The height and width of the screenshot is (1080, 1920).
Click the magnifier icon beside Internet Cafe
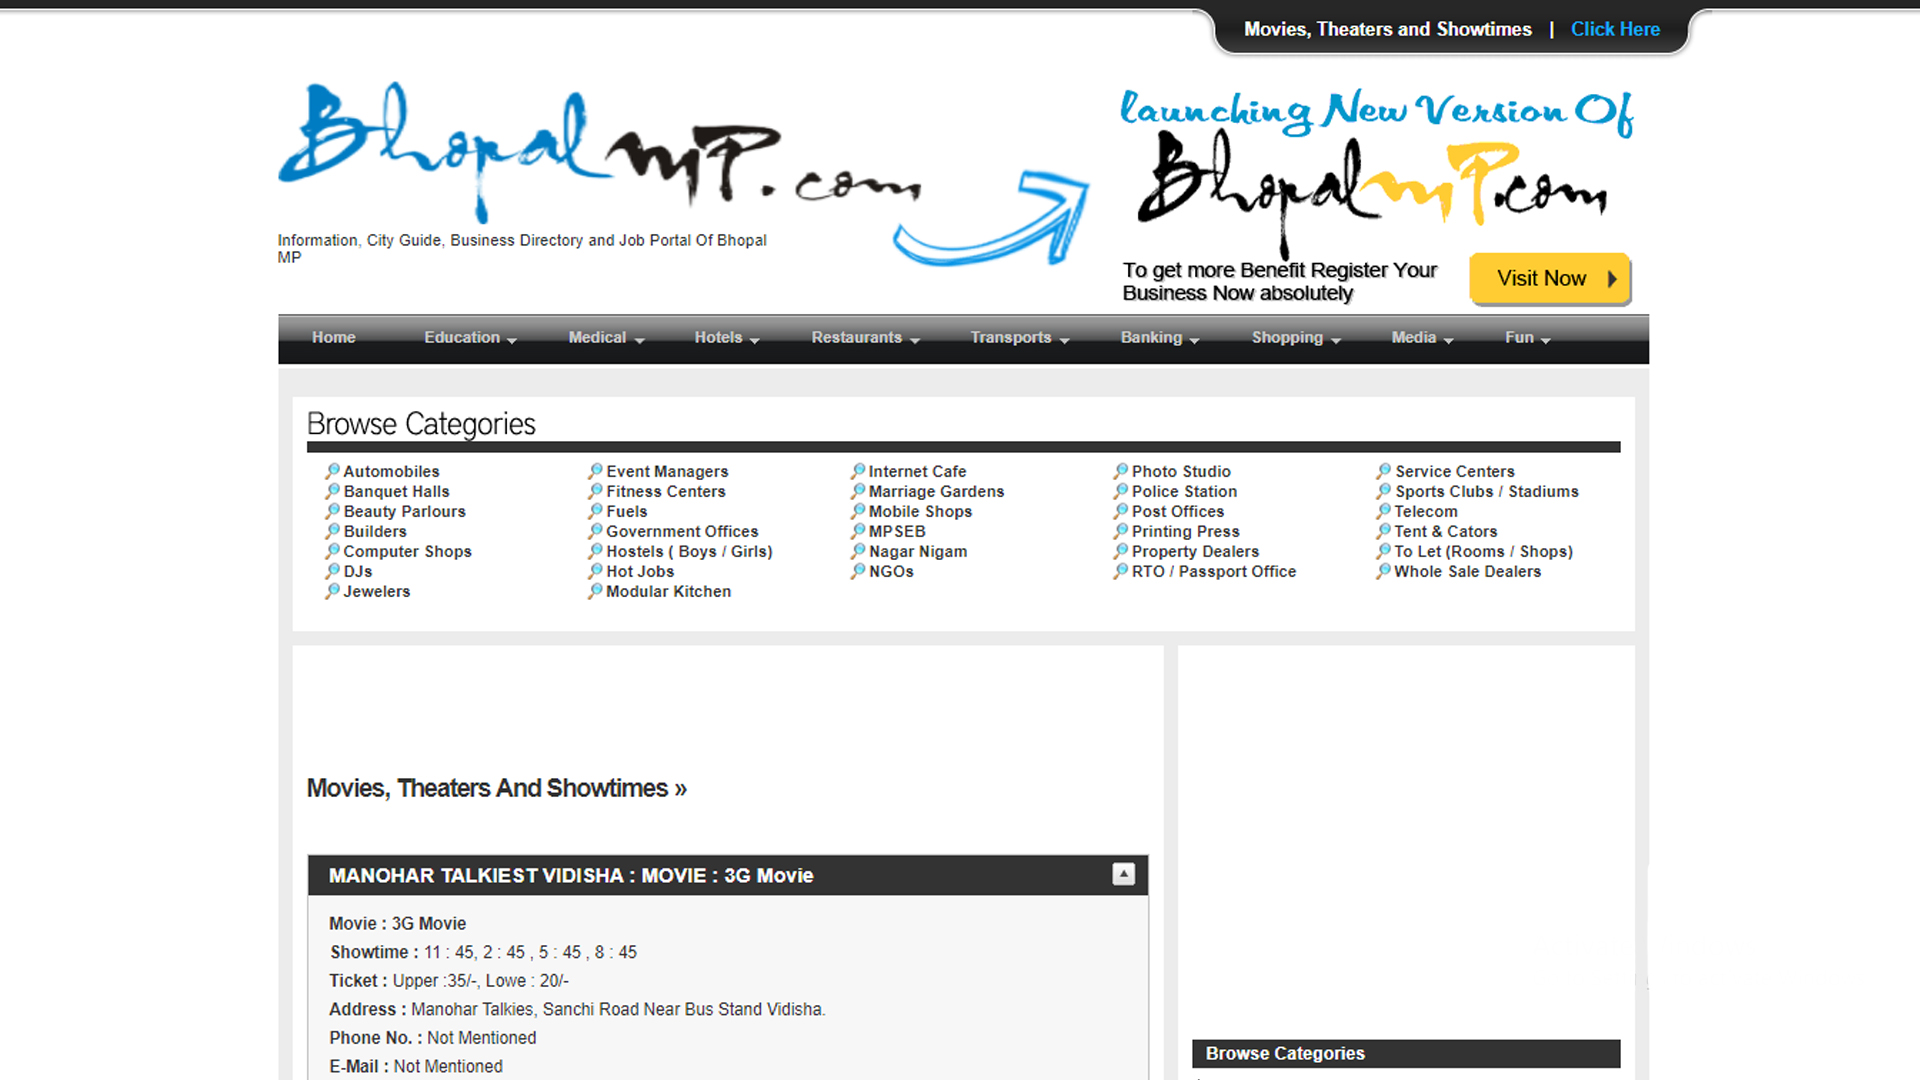pos(858,471)
